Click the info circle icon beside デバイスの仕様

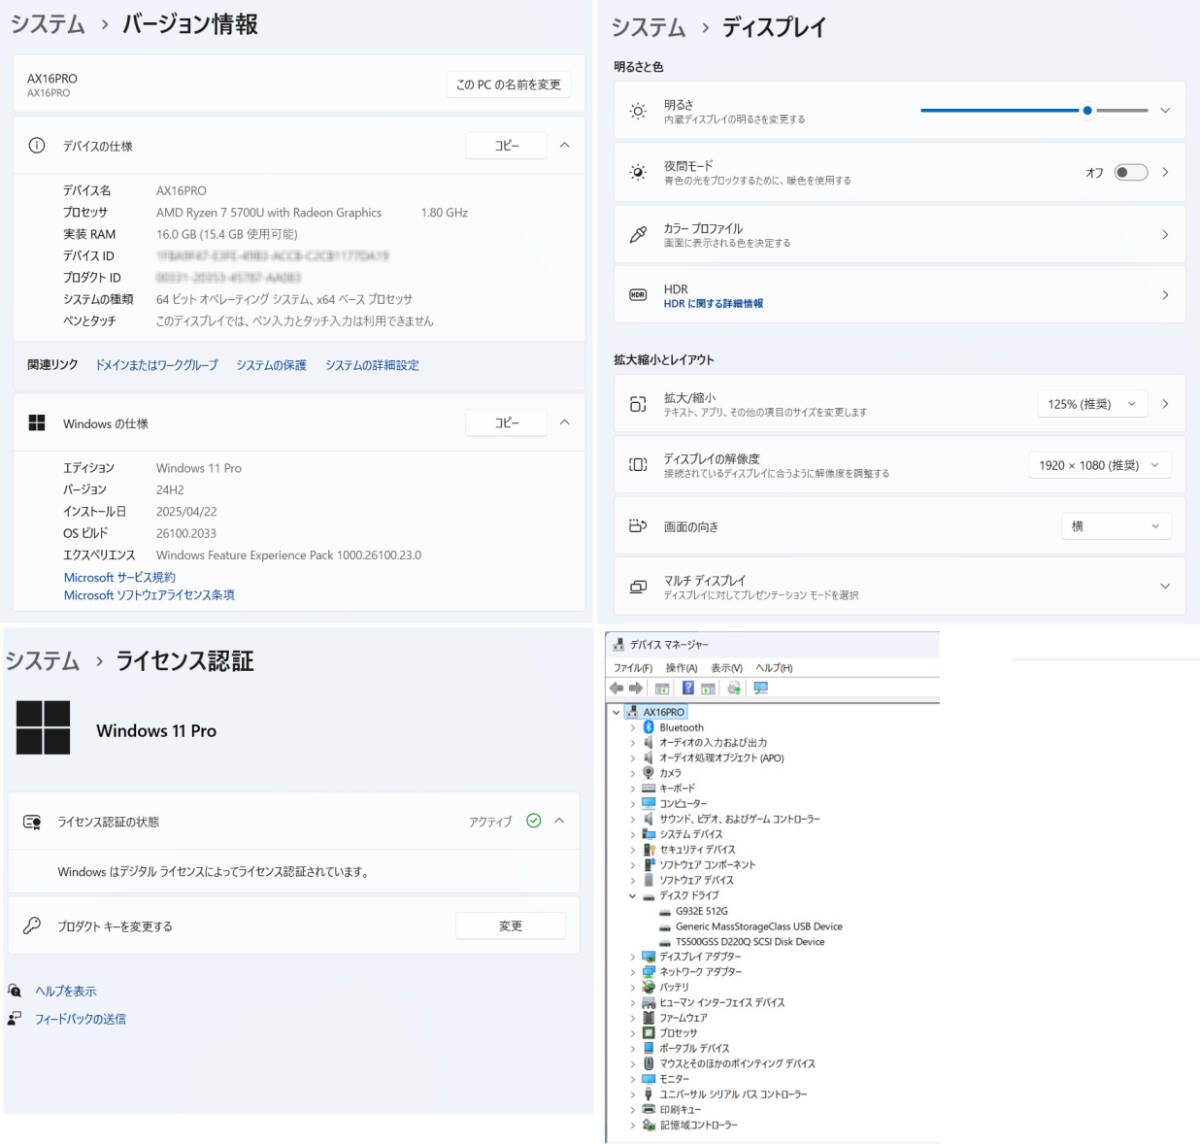tap(37, 145)
